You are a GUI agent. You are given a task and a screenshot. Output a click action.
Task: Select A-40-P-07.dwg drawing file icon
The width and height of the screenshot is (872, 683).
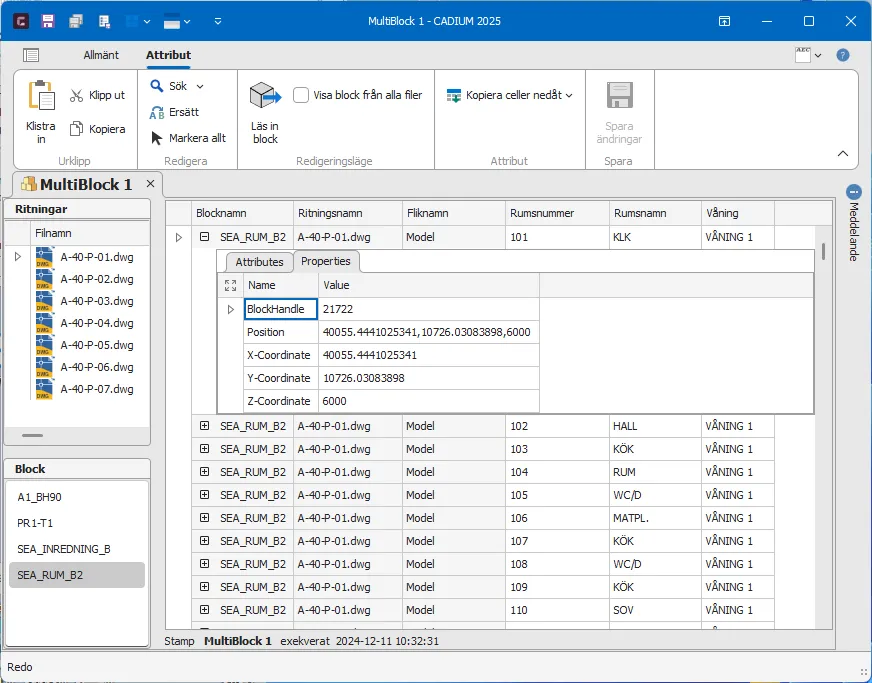coord(44,389)
